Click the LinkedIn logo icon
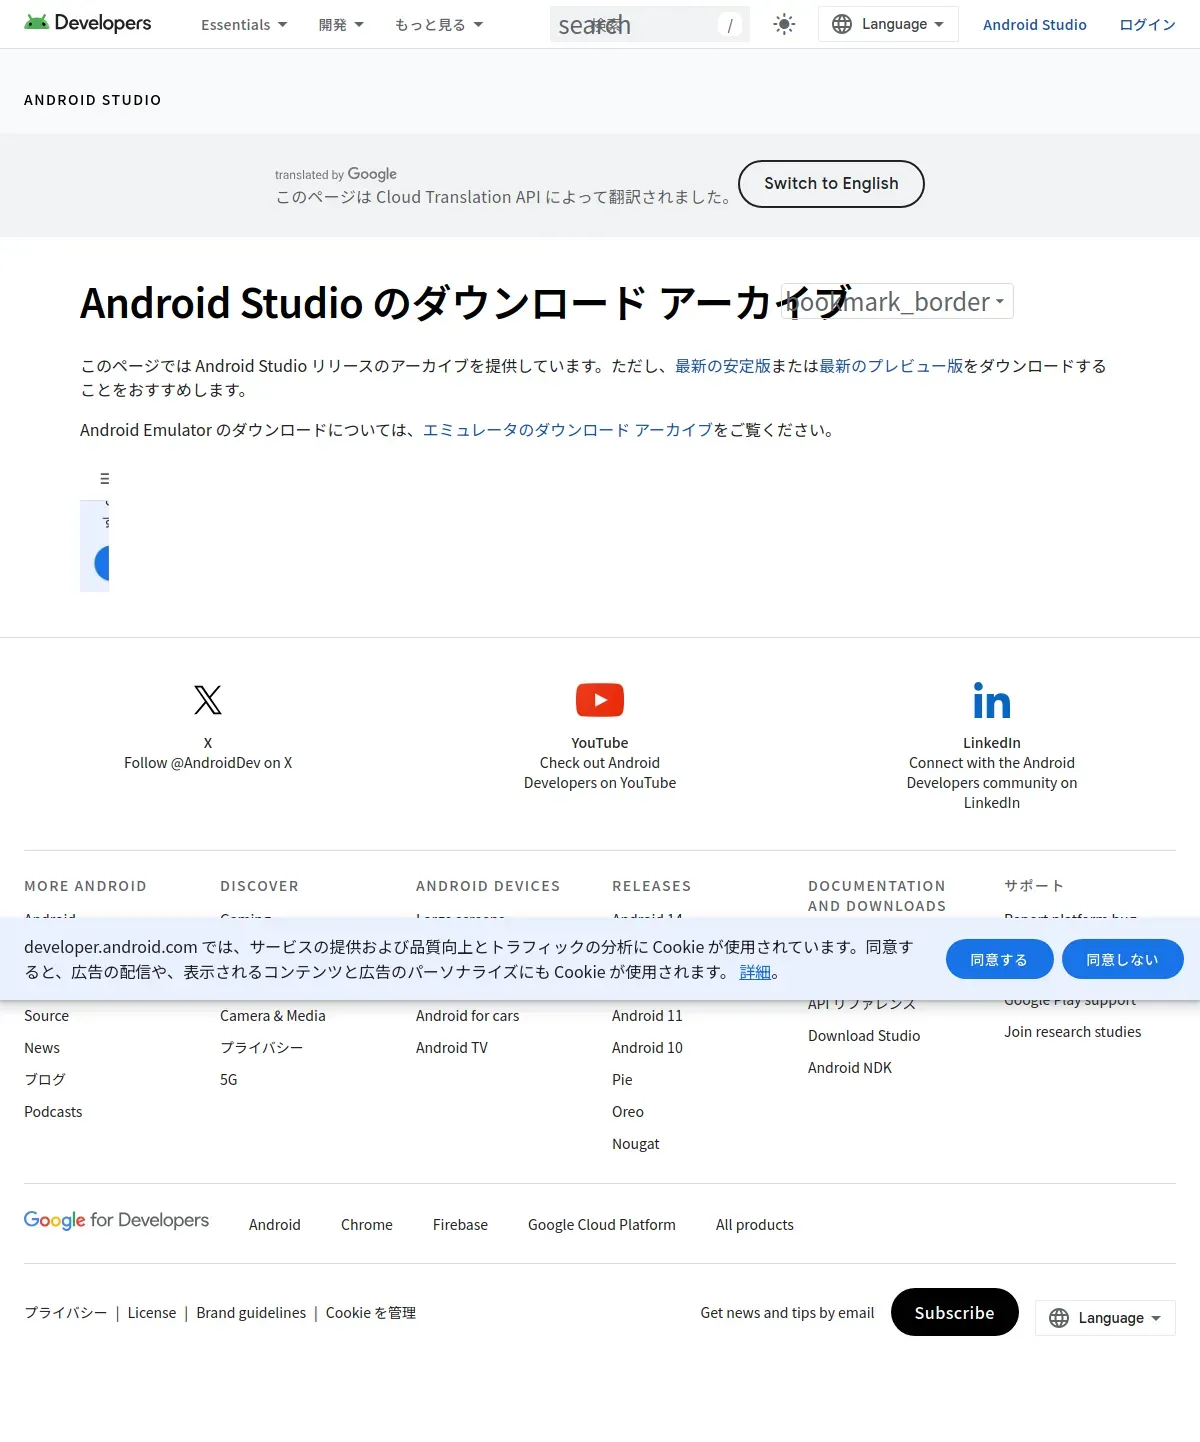The width and height of the screenshot is (1200, 1442). pos(992,700)
